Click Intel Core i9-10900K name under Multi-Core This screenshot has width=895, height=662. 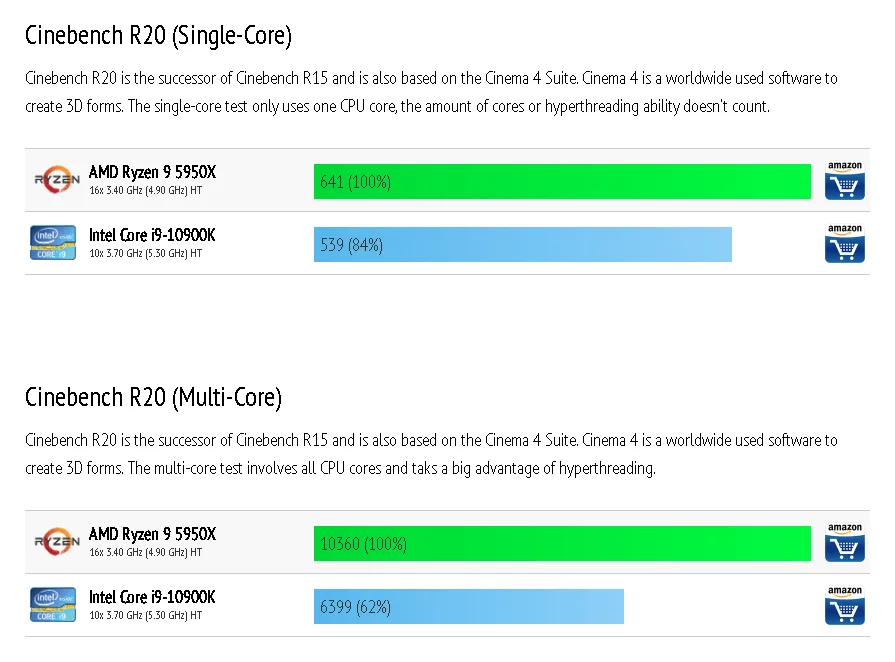point(152,597)
